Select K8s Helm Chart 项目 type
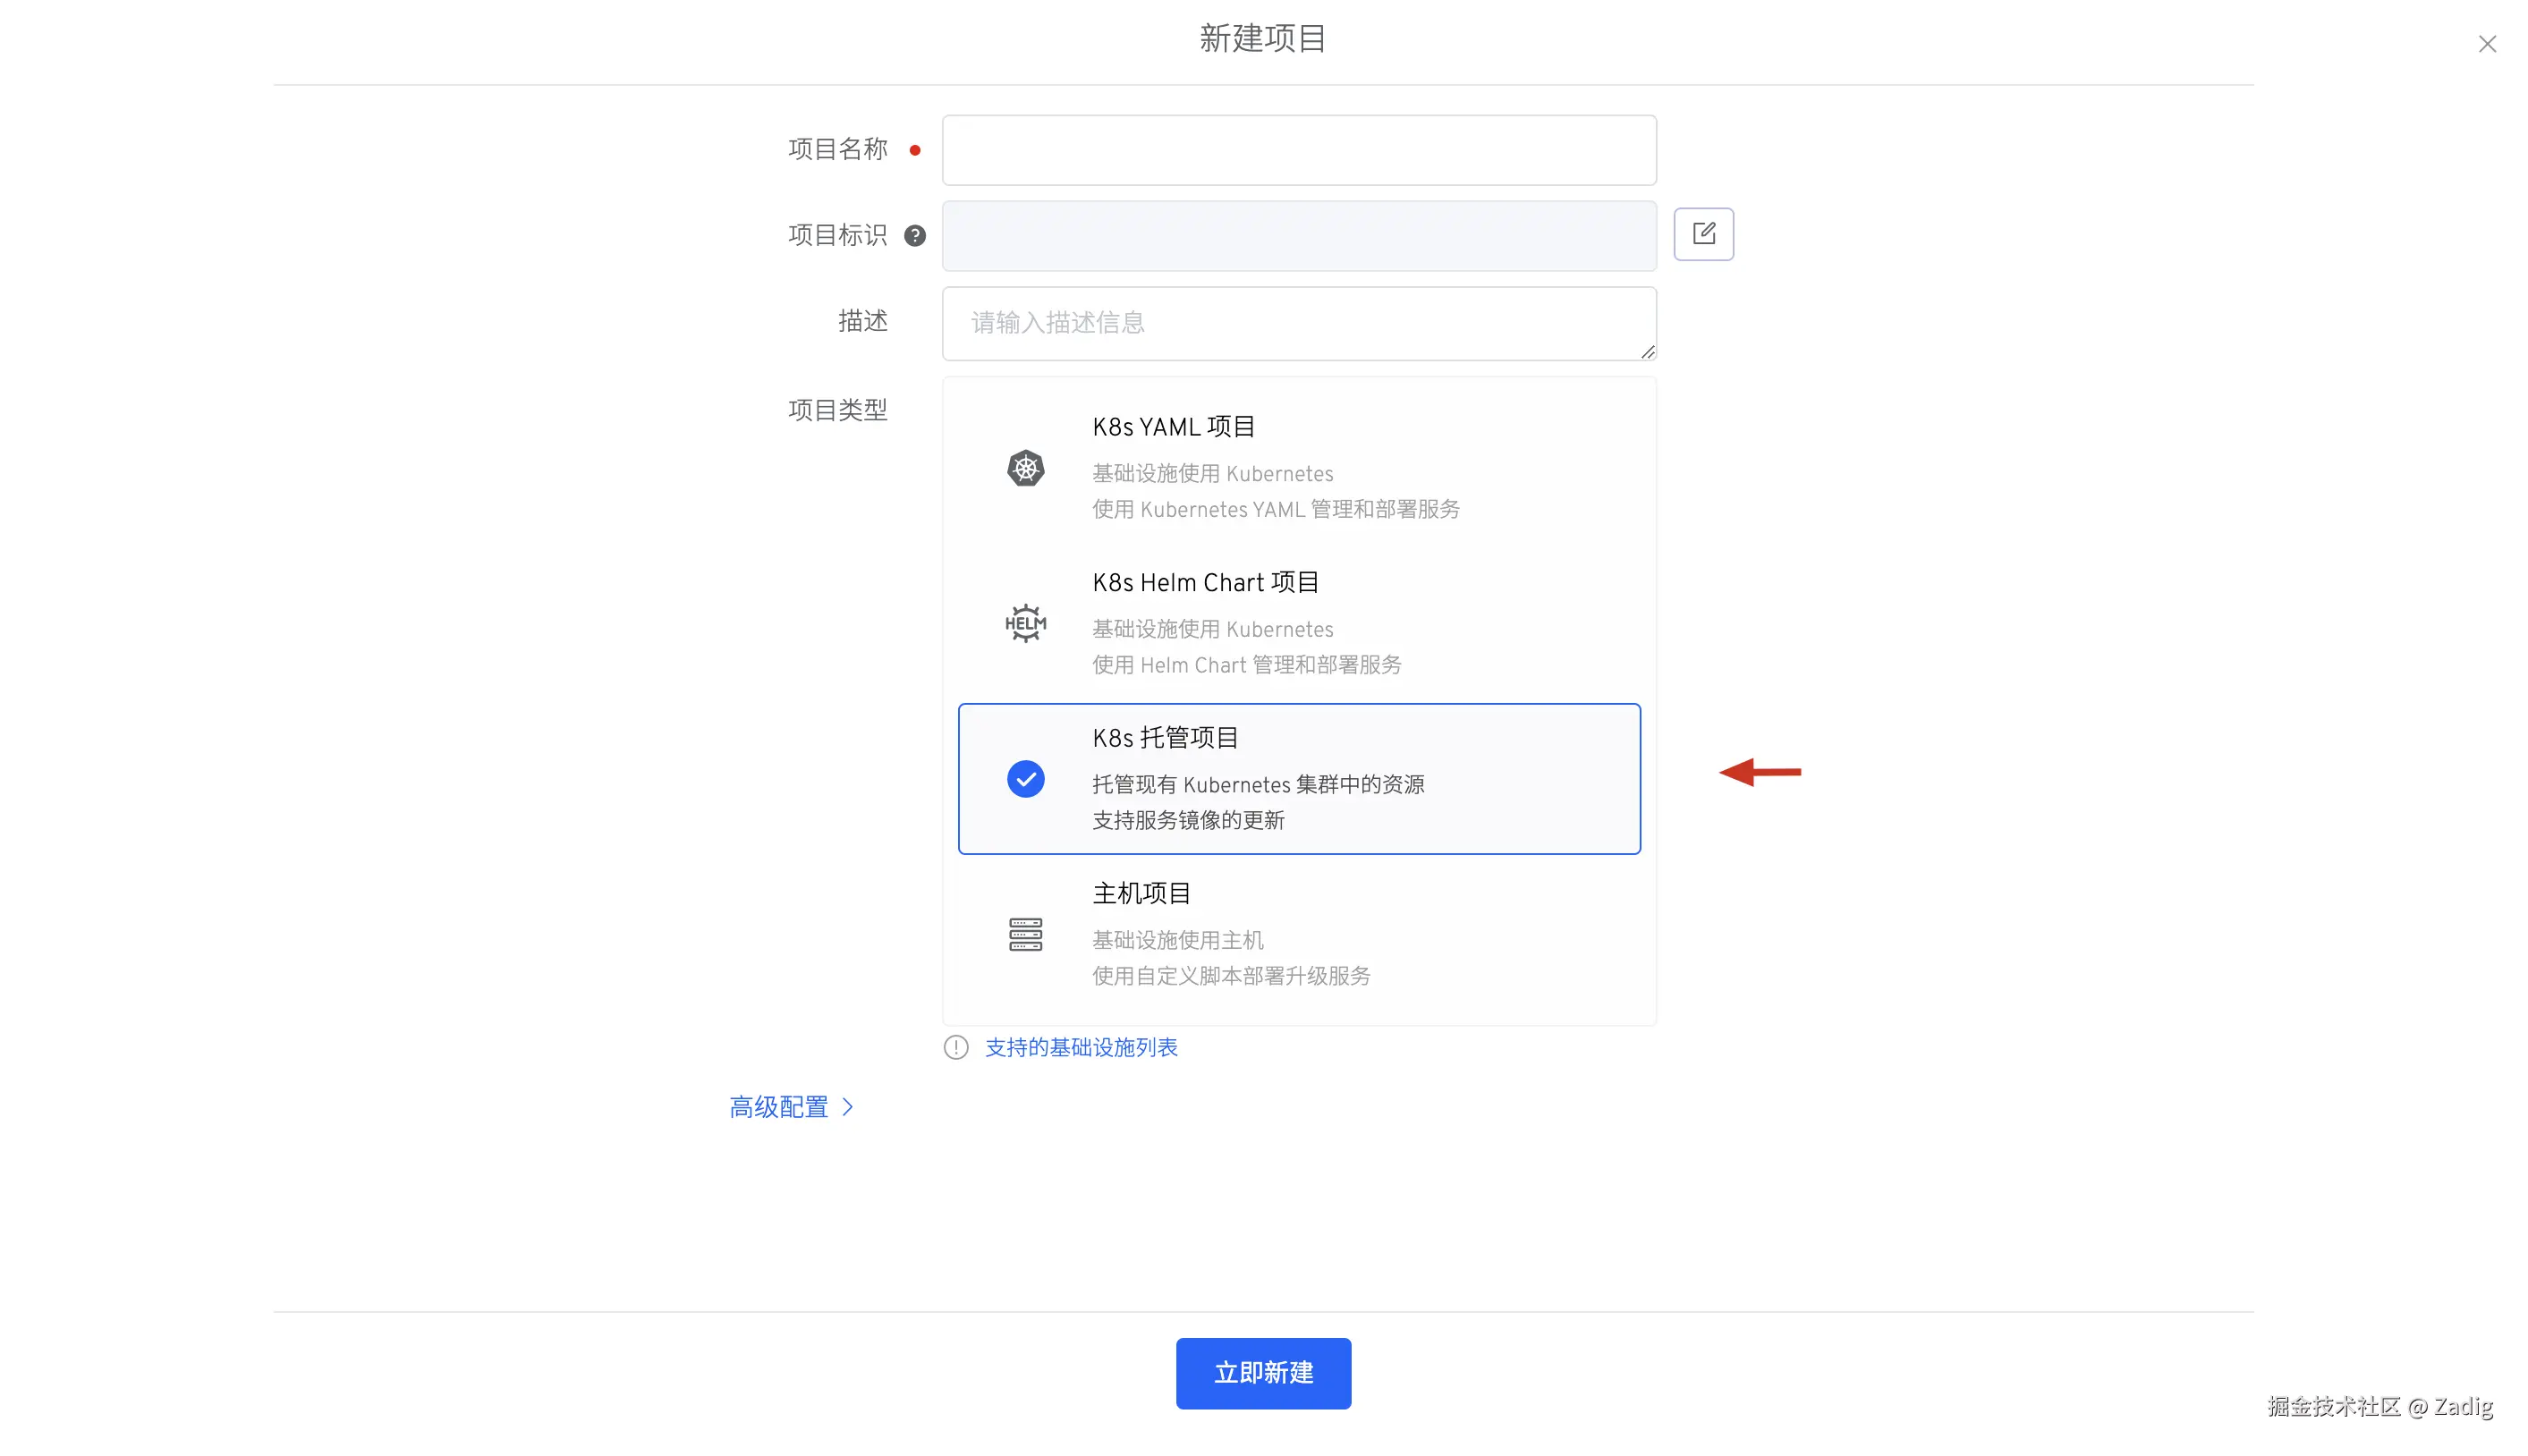The width and height of the screenshot is (2528, 1456). click(x=1298, y=622)
